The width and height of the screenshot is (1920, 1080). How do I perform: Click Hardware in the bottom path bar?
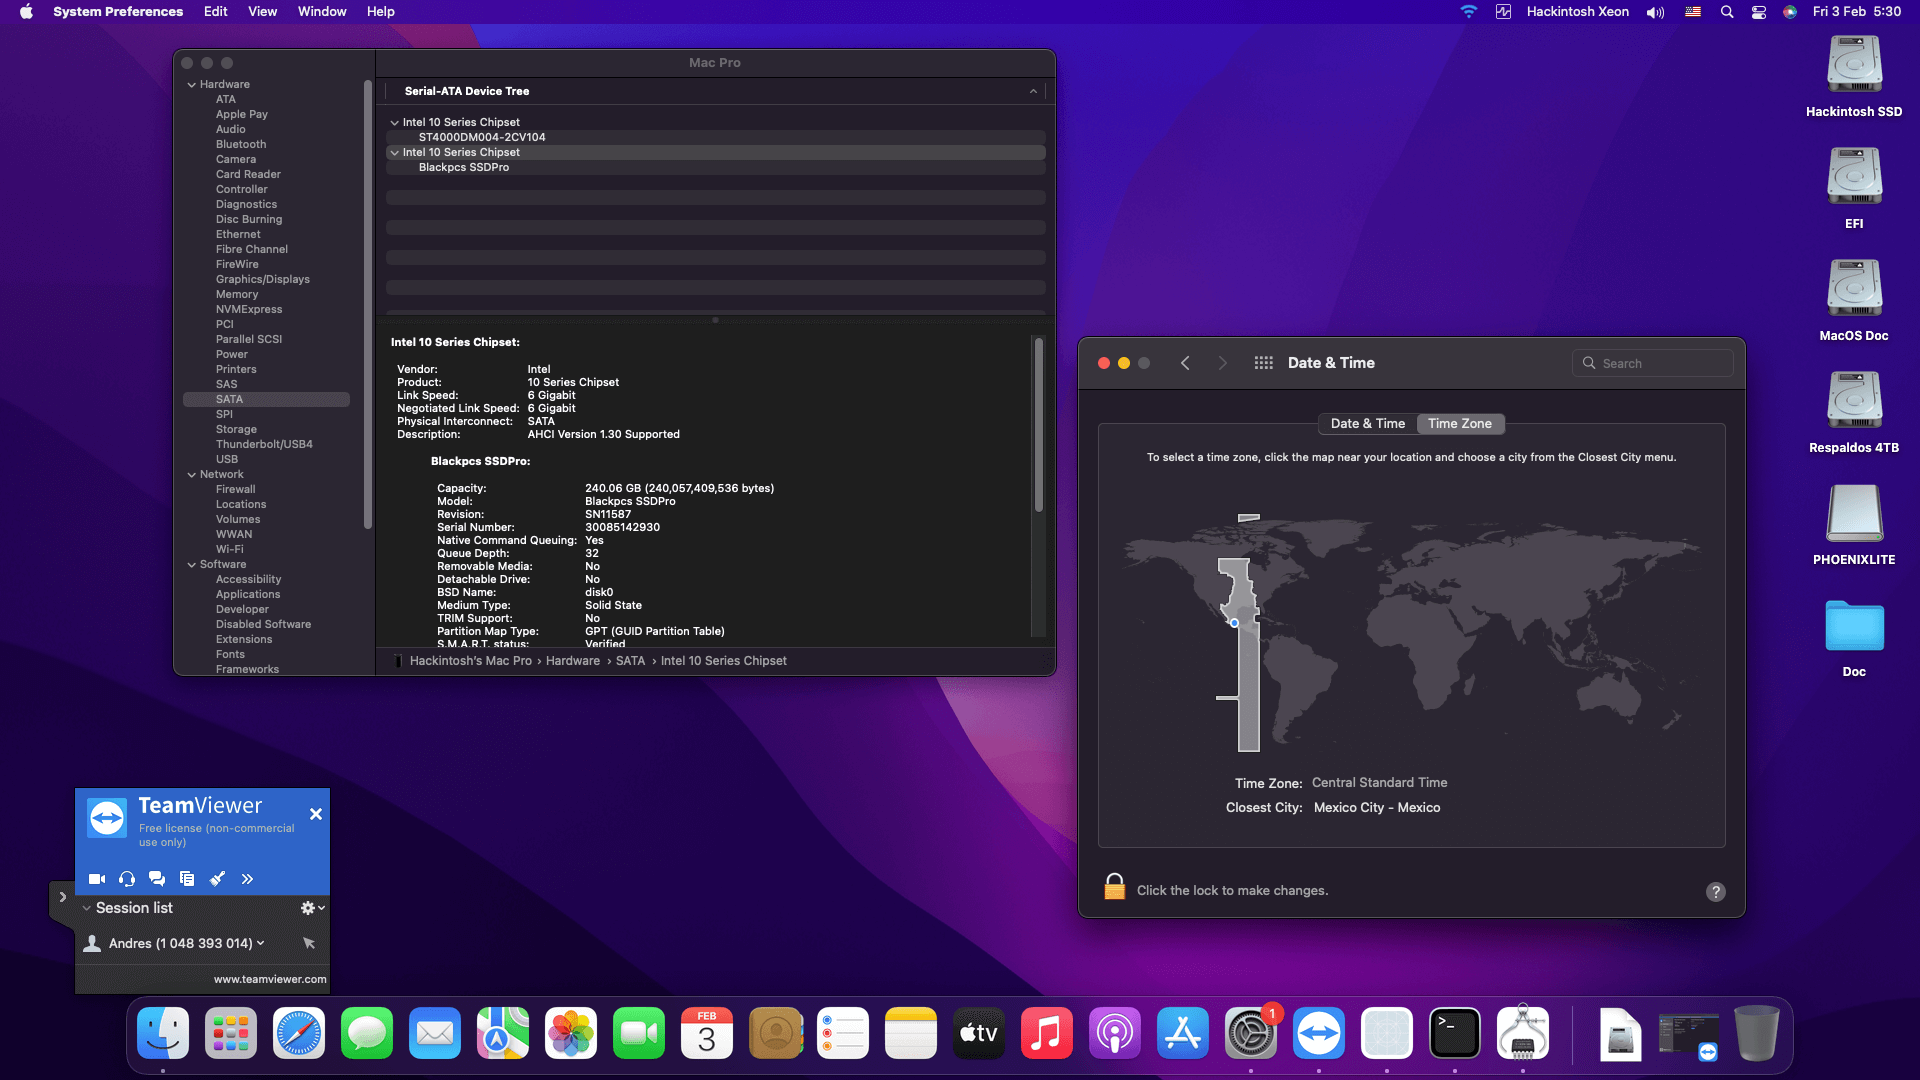click(573, 661)
